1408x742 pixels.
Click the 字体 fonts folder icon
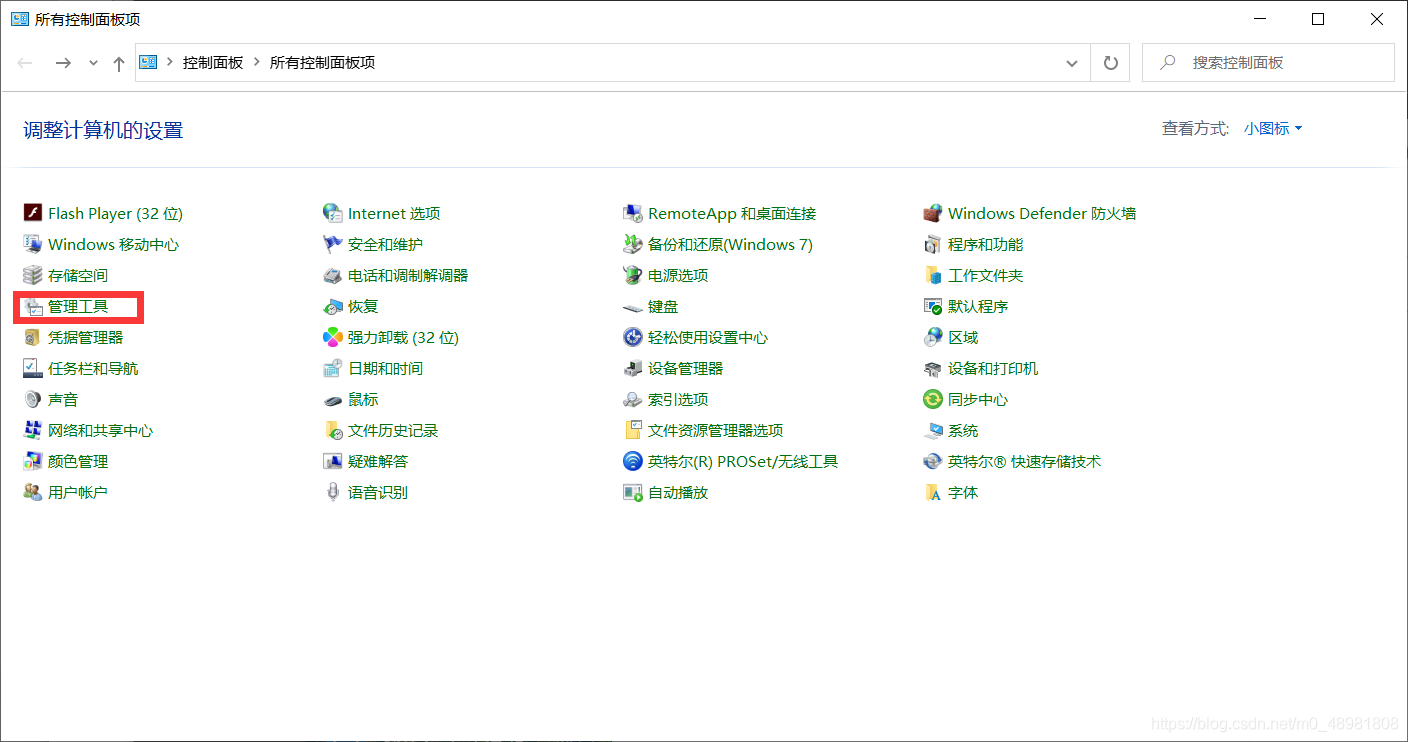point(932,492)
